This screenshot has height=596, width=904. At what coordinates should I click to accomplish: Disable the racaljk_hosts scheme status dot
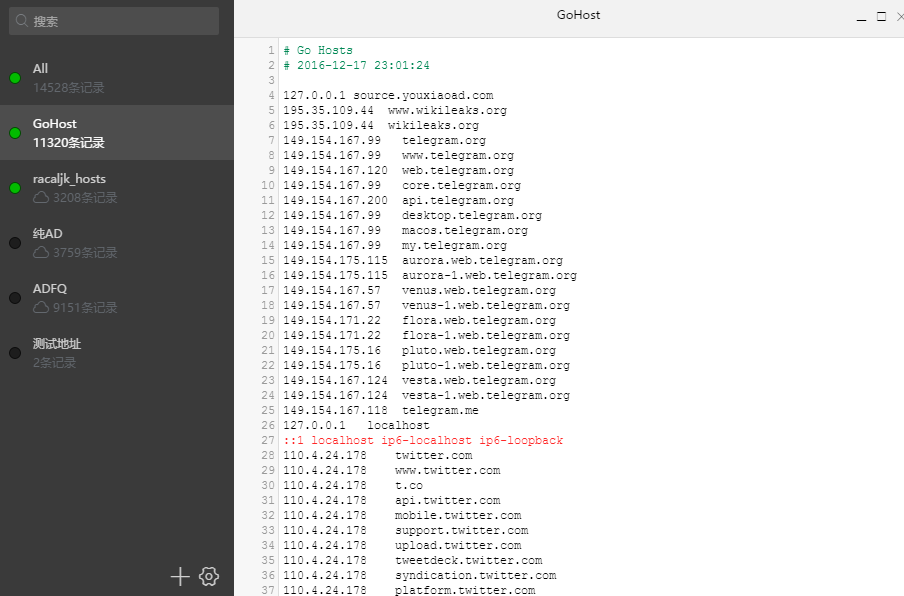(x=16, y=188)
